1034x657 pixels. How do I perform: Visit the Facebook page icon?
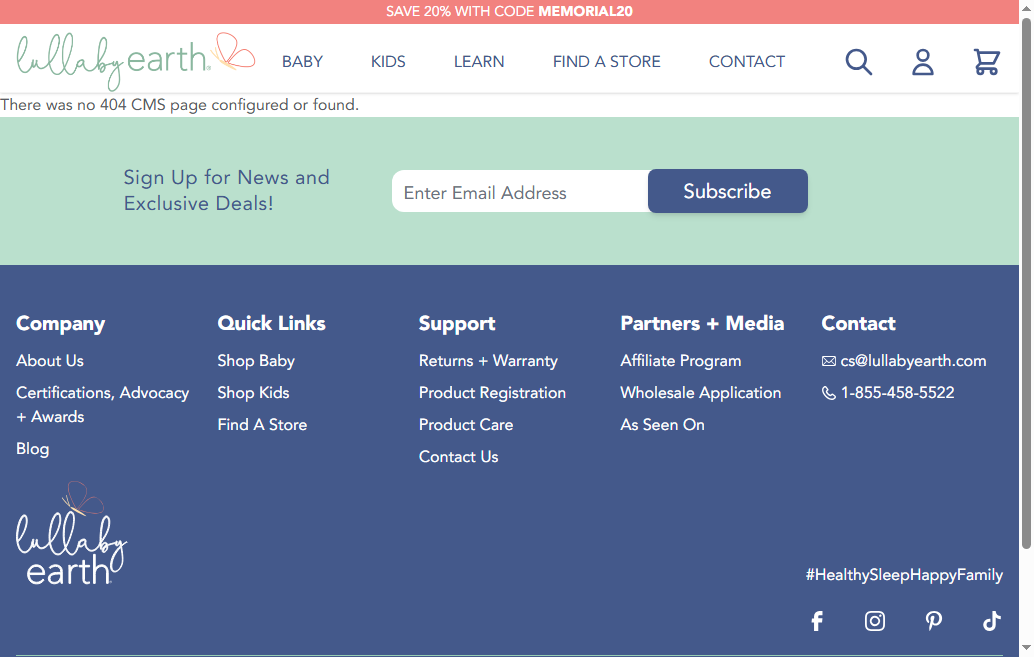817,621
